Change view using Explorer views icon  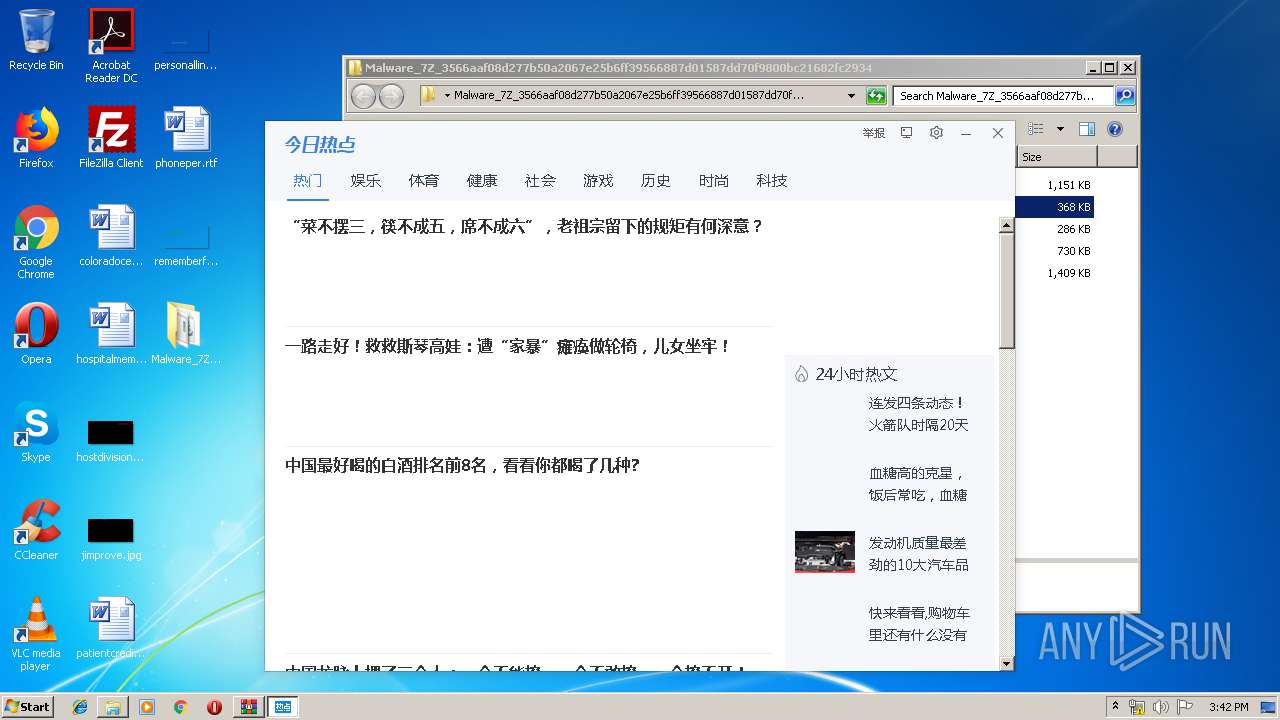1036,129
